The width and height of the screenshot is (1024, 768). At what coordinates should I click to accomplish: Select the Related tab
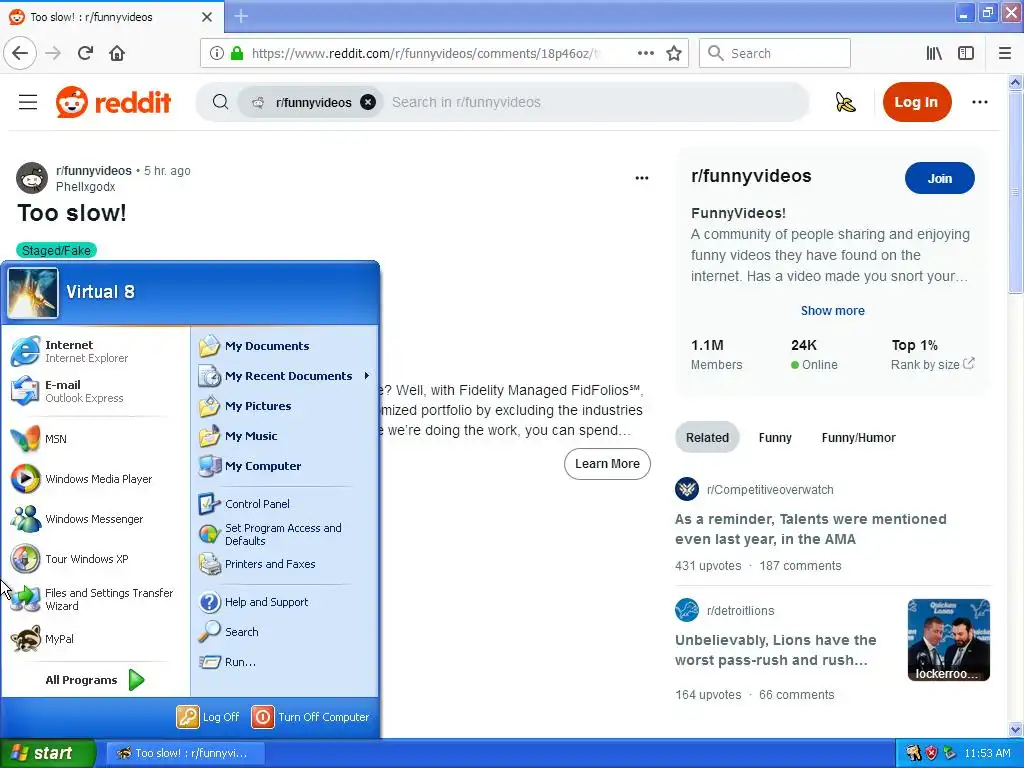707,438
